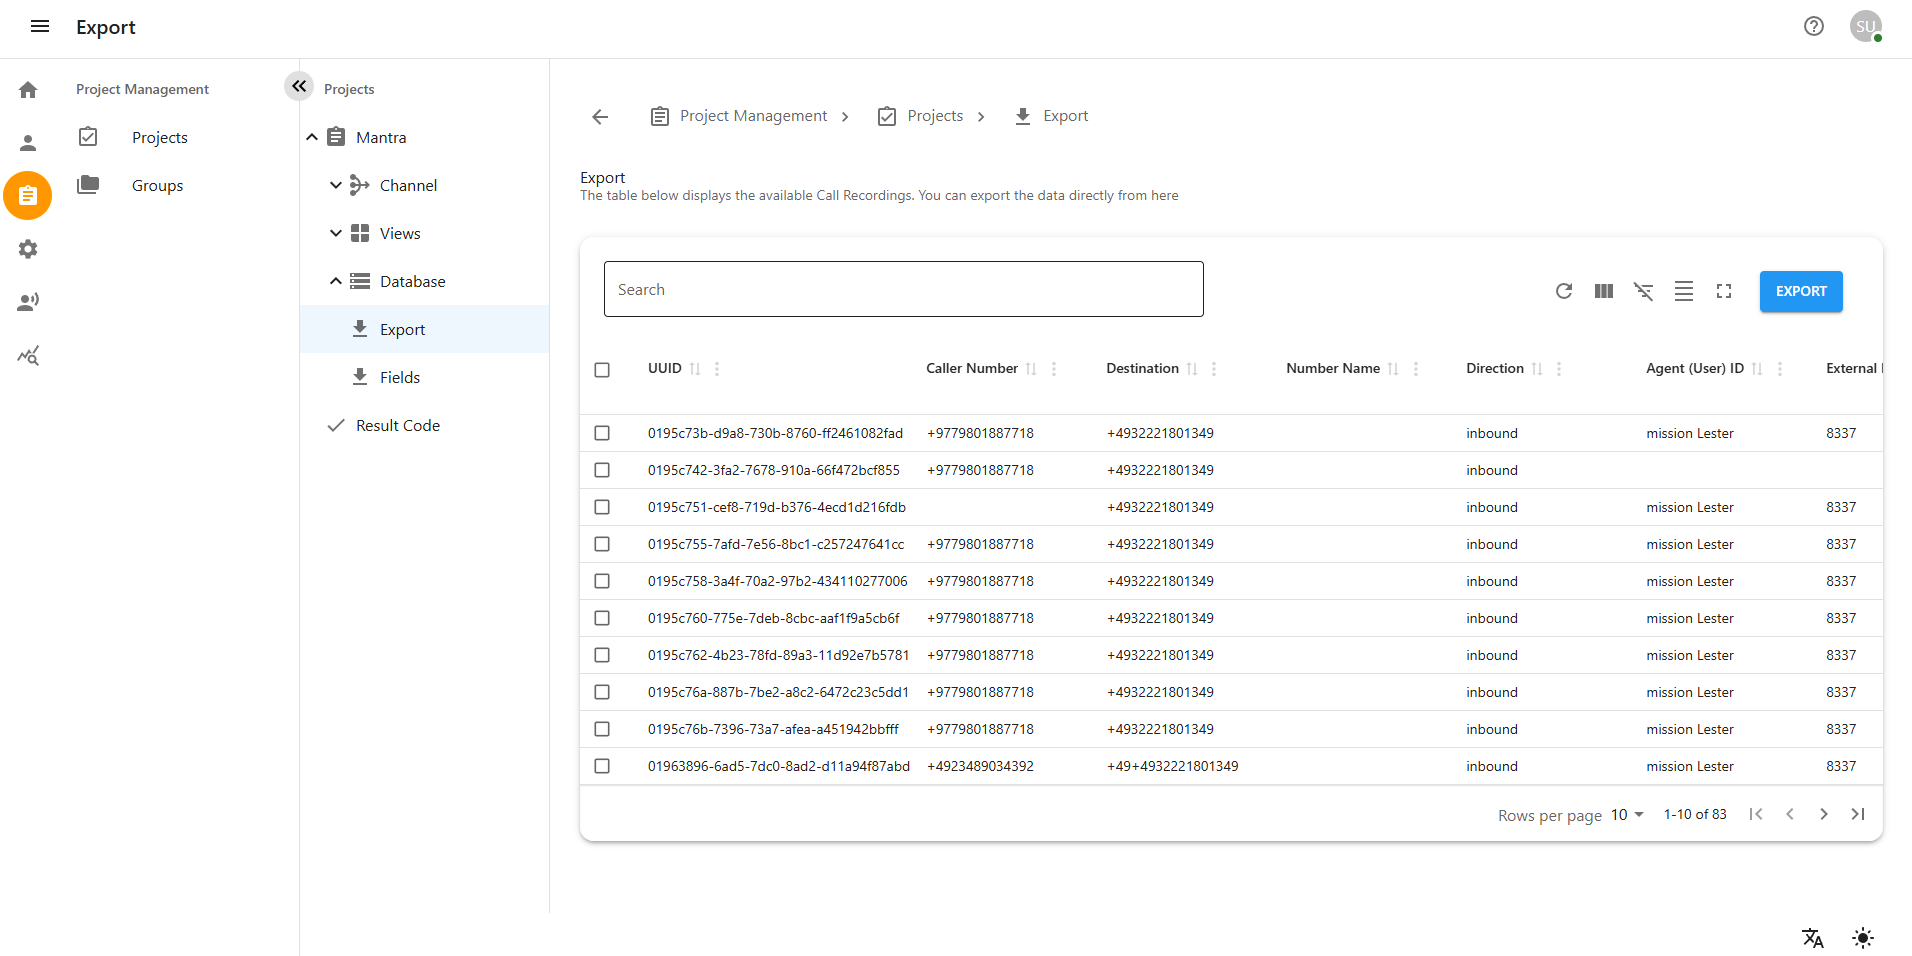Select the first row checkbox for 0195c73b
Screen dimensions: 1912x956
602,432
